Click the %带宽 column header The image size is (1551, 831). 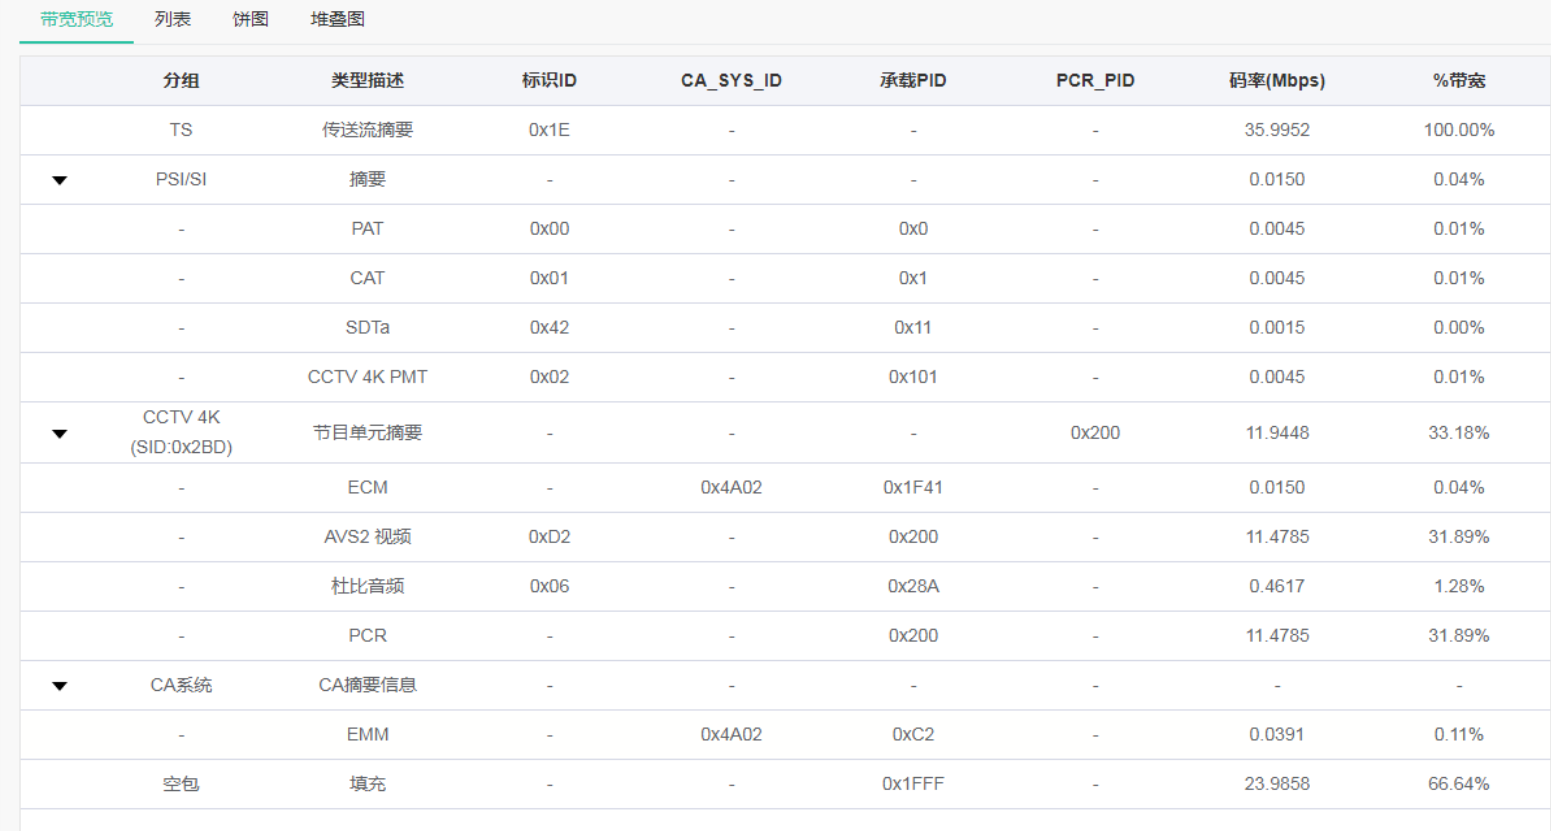(1459, 81)
